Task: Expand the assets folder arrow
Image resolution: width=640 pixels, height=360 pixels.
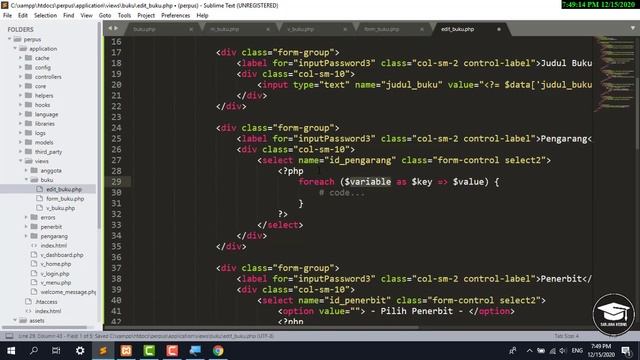Action: pyautogui.click(x=15, y=320)
